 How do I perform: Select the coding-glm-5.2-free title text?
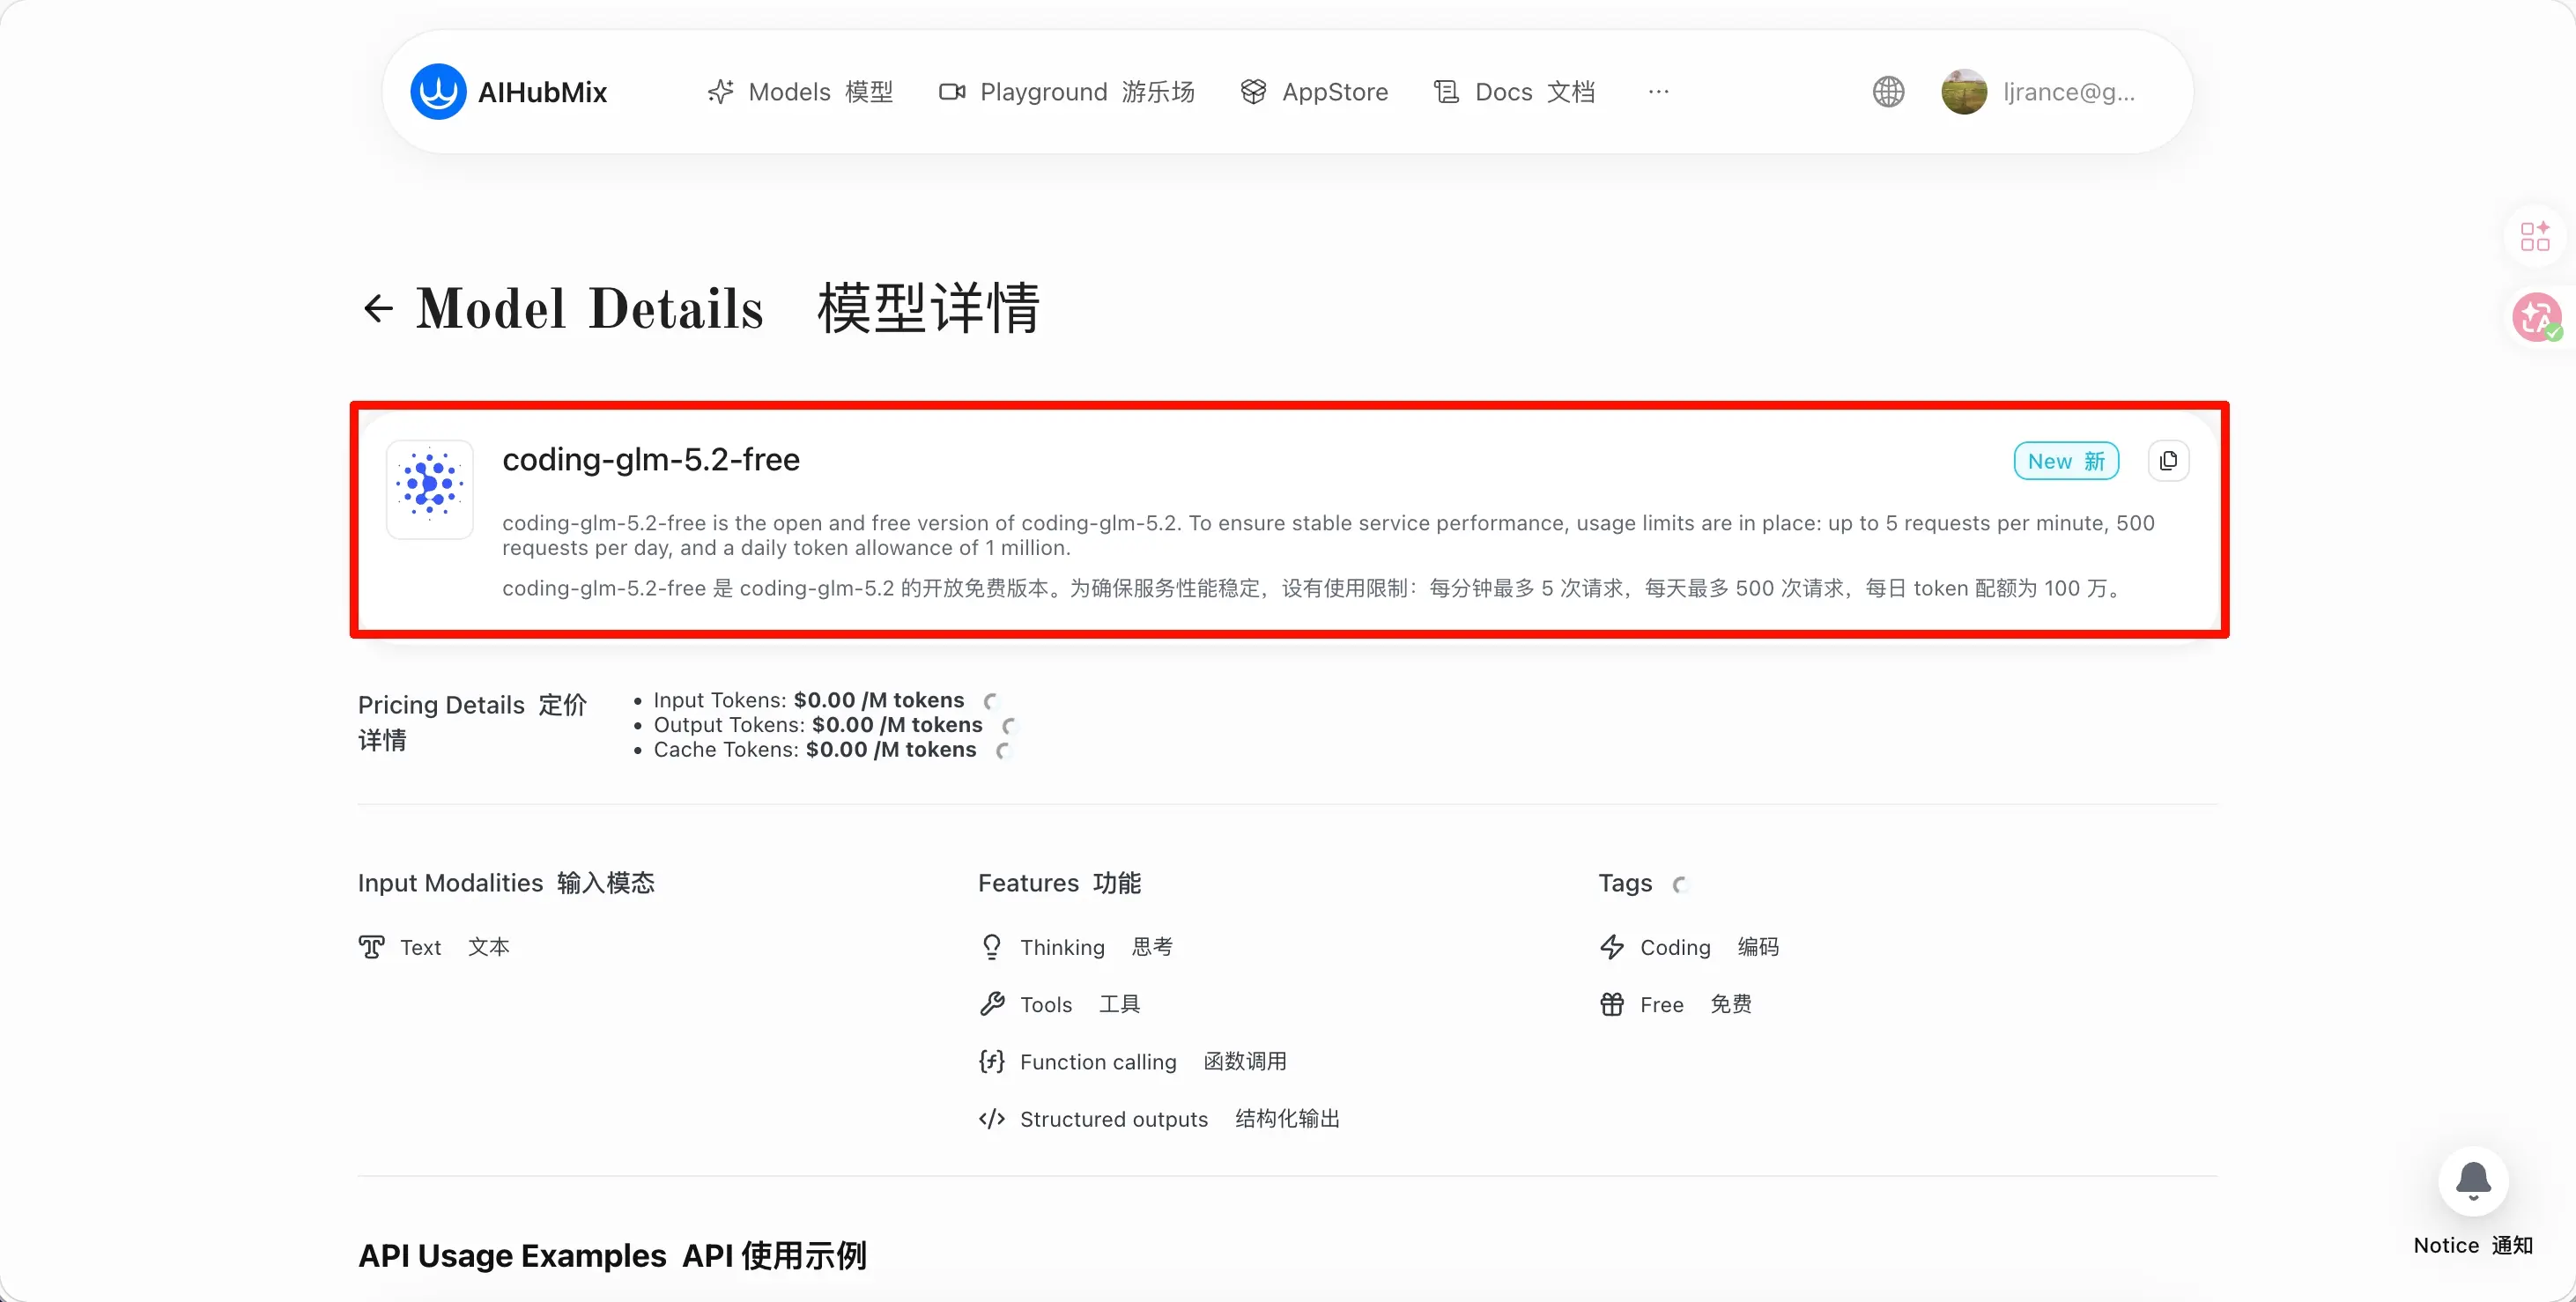tap(651, 459)
